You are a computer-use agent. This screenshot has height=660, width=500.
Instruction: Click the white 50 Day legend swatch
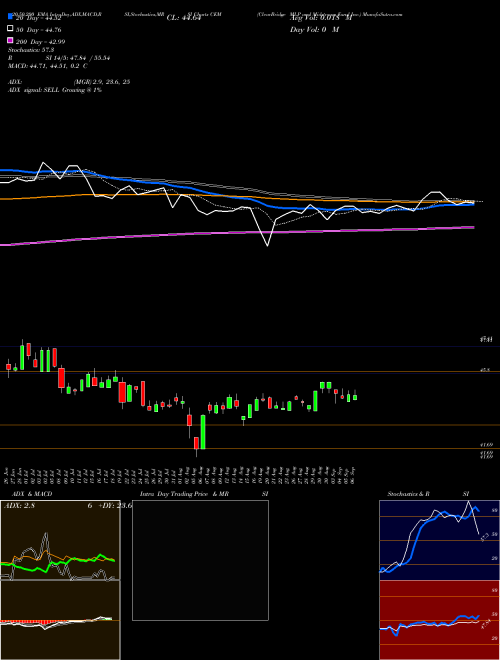(x=10, y=29)
